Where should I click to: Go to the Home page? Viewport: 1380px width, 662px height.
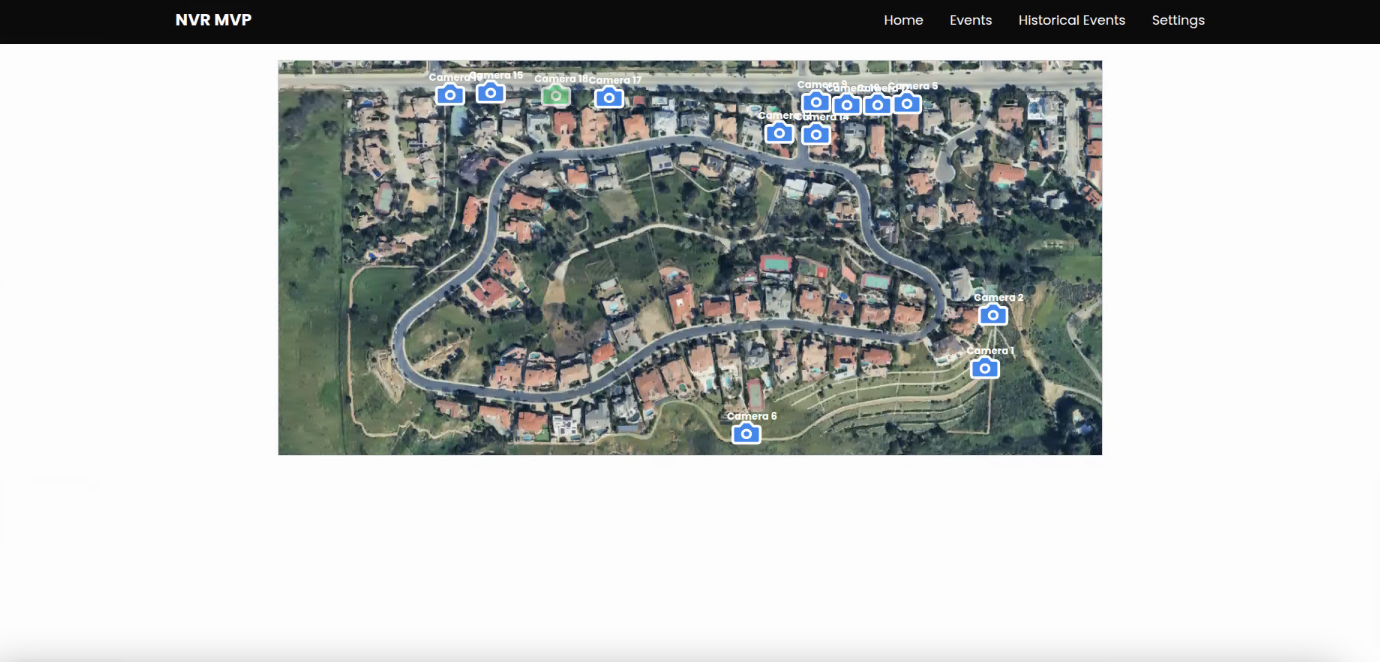click(903, 20)
